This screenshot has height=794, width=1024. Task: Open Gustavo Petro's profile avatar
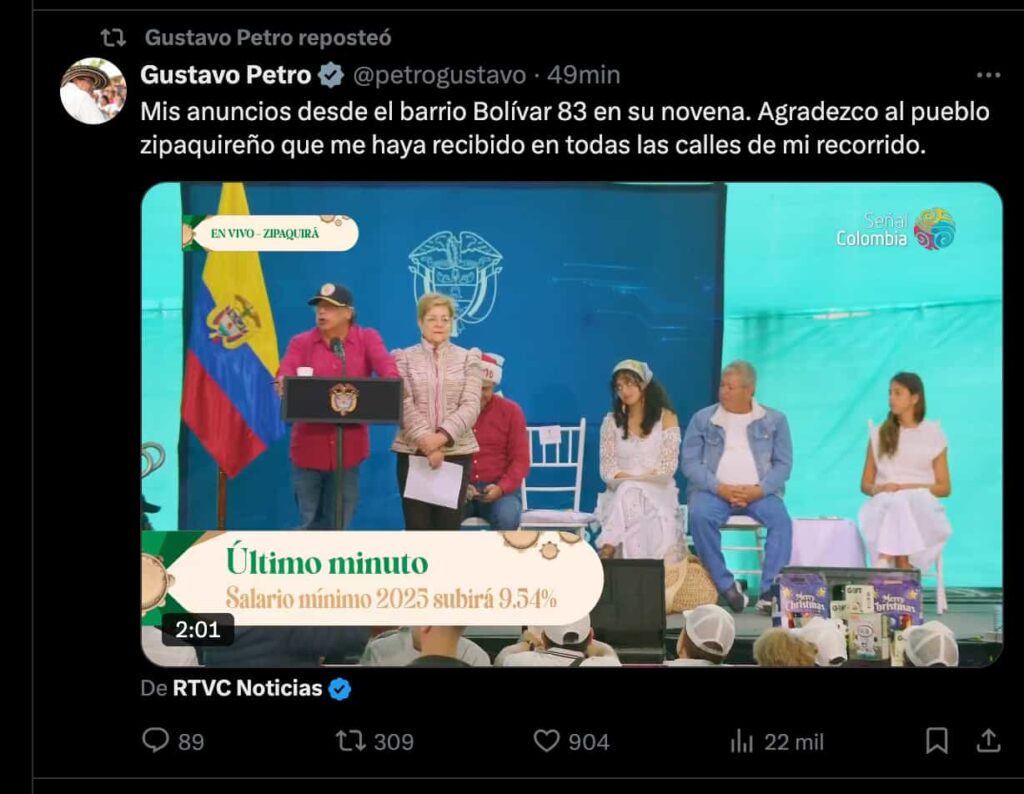click(x=93, y=91)
